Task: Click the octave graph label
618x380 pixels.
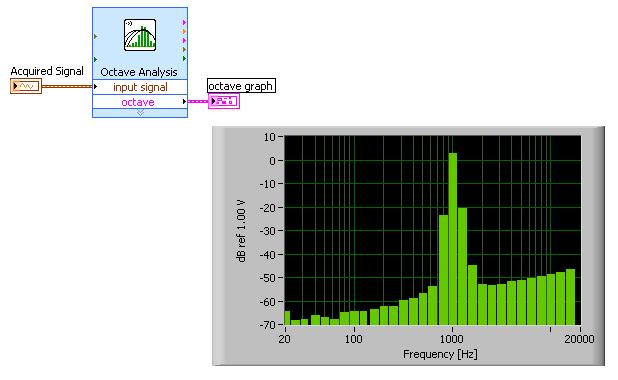Action: coord(241,86)
